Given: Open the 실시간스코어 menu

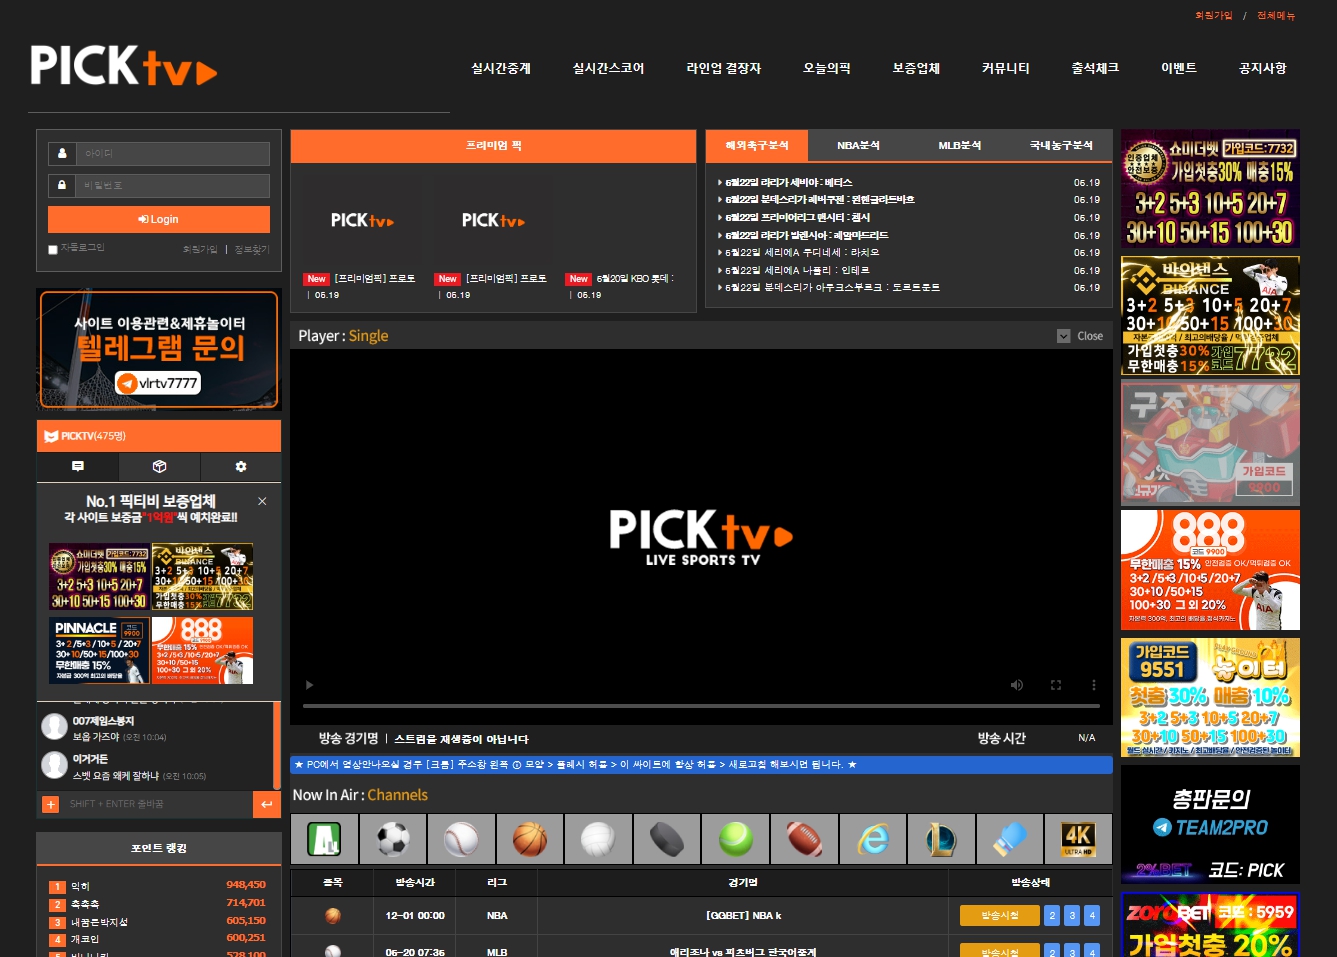Looking at the screenshot, I should [x=608, y=68].
